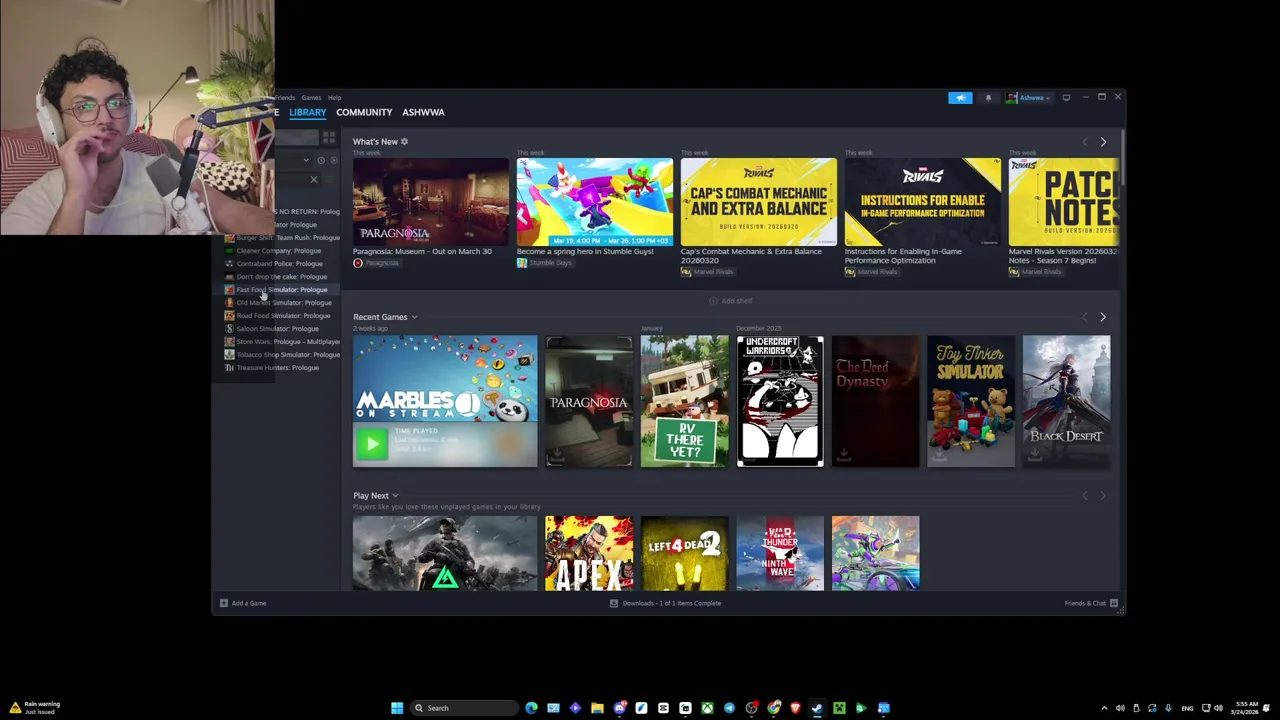Select Road Food Simulator: Prologue
The height and width of the screenshot is (720, 1280).
tap(276, 316)
